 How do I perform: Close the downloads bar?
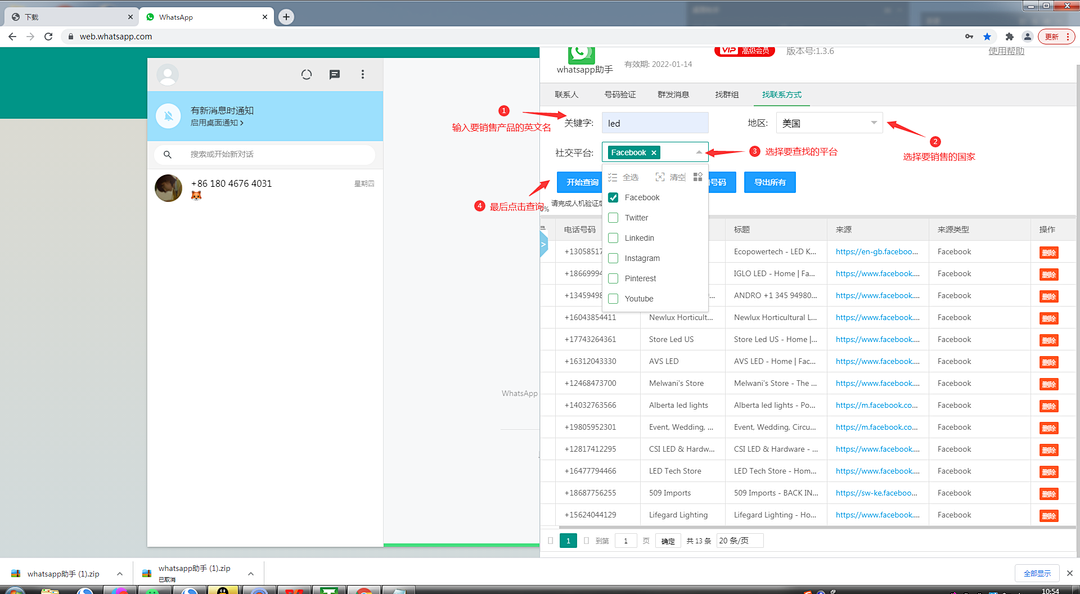click(x=1070, y=573)
